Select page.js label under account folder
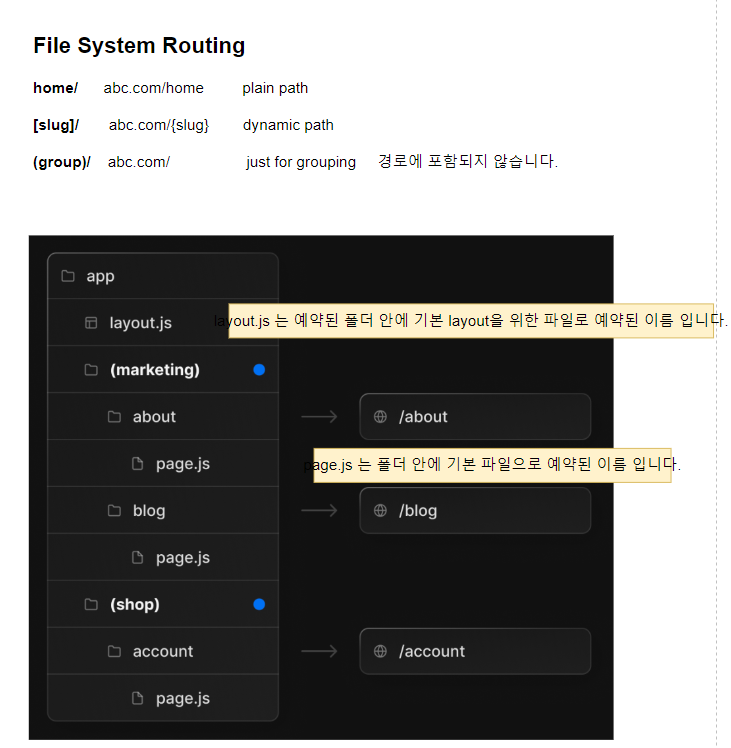This screenshot has height=748, width=731. coord(183,698)
